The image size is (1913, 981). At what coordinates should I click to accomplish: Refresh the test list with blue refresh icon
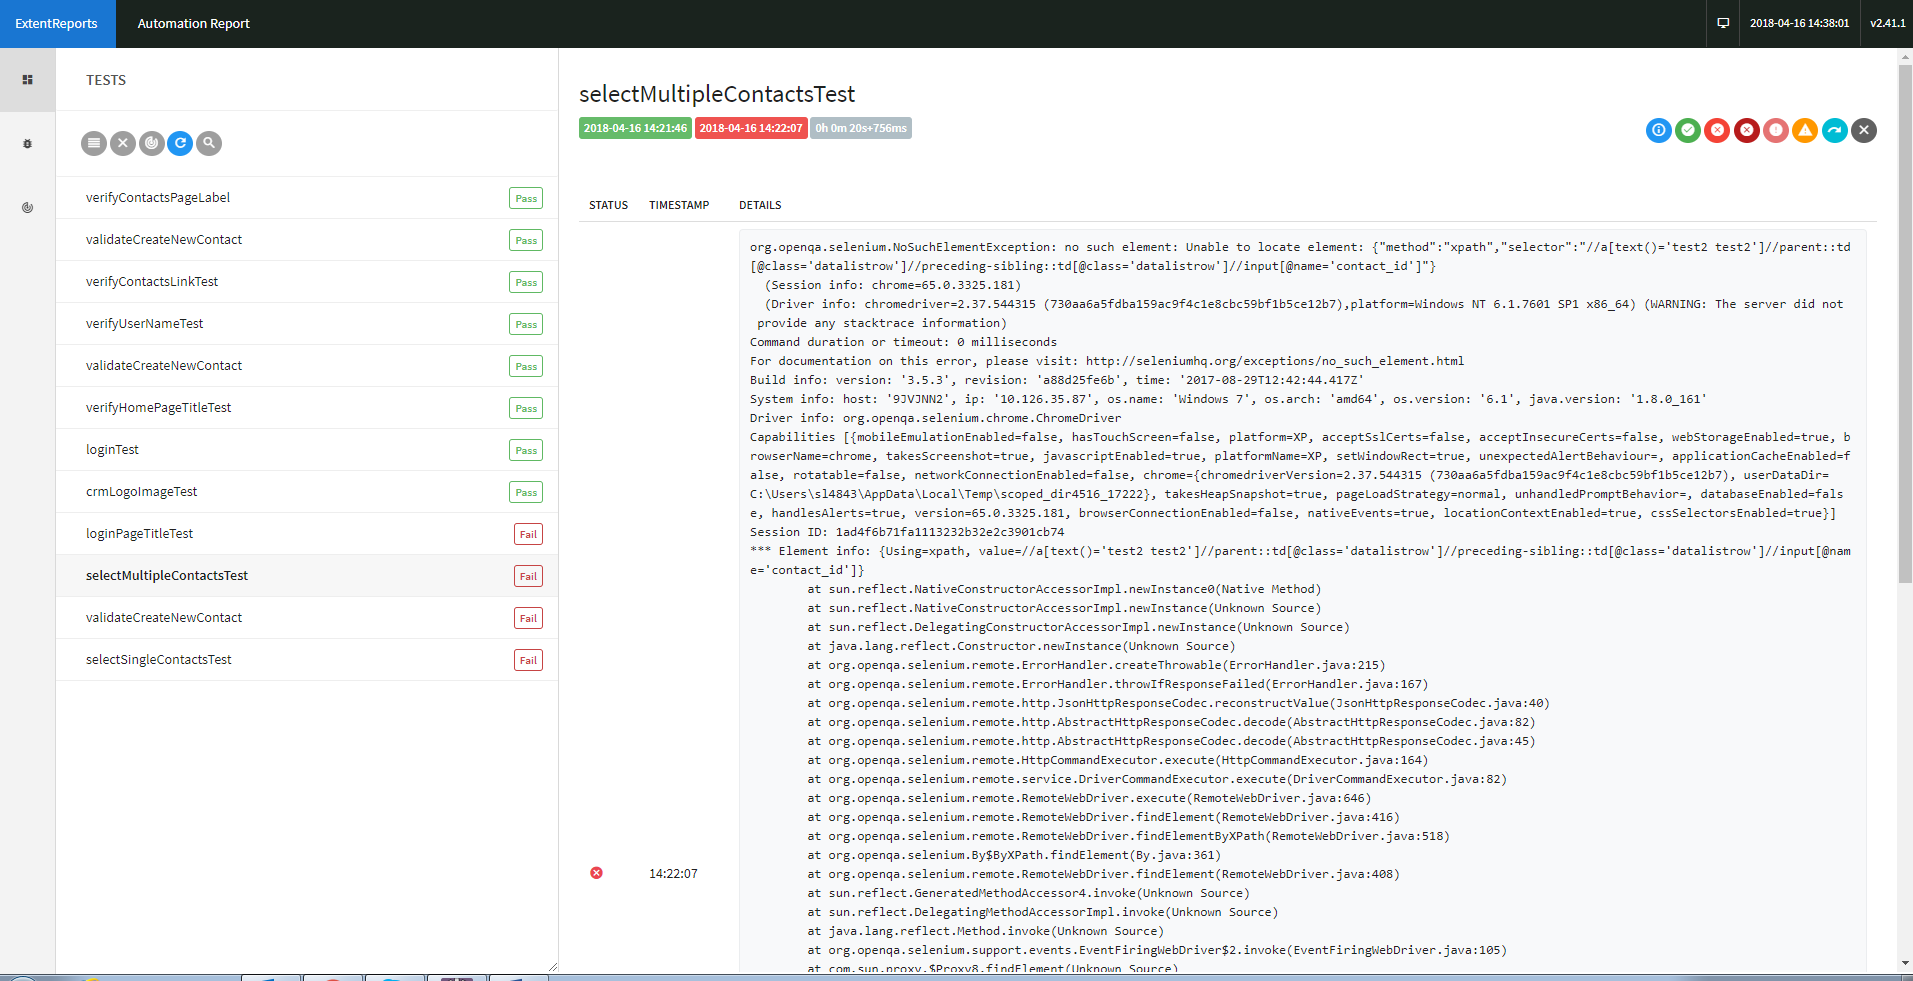tap(180, 143)
